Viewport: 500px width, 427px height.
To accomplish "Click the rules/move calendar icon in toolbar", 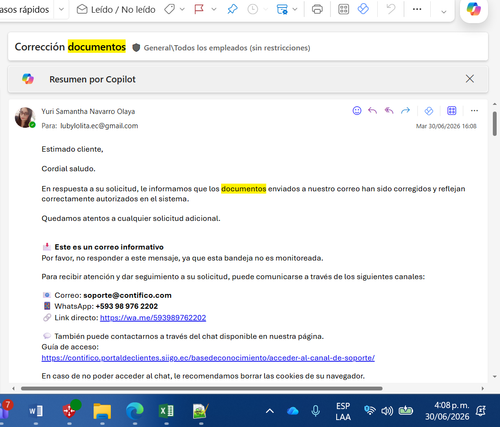I will click(x=282, y=9).
